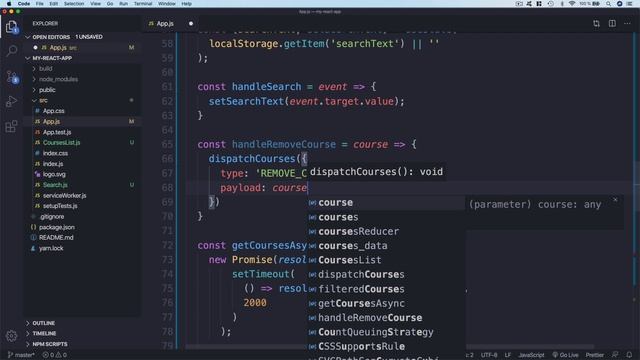This screenshot has width=640, height=360.
Task: Open the Edit menu
Action: click(x=53, y=4)
